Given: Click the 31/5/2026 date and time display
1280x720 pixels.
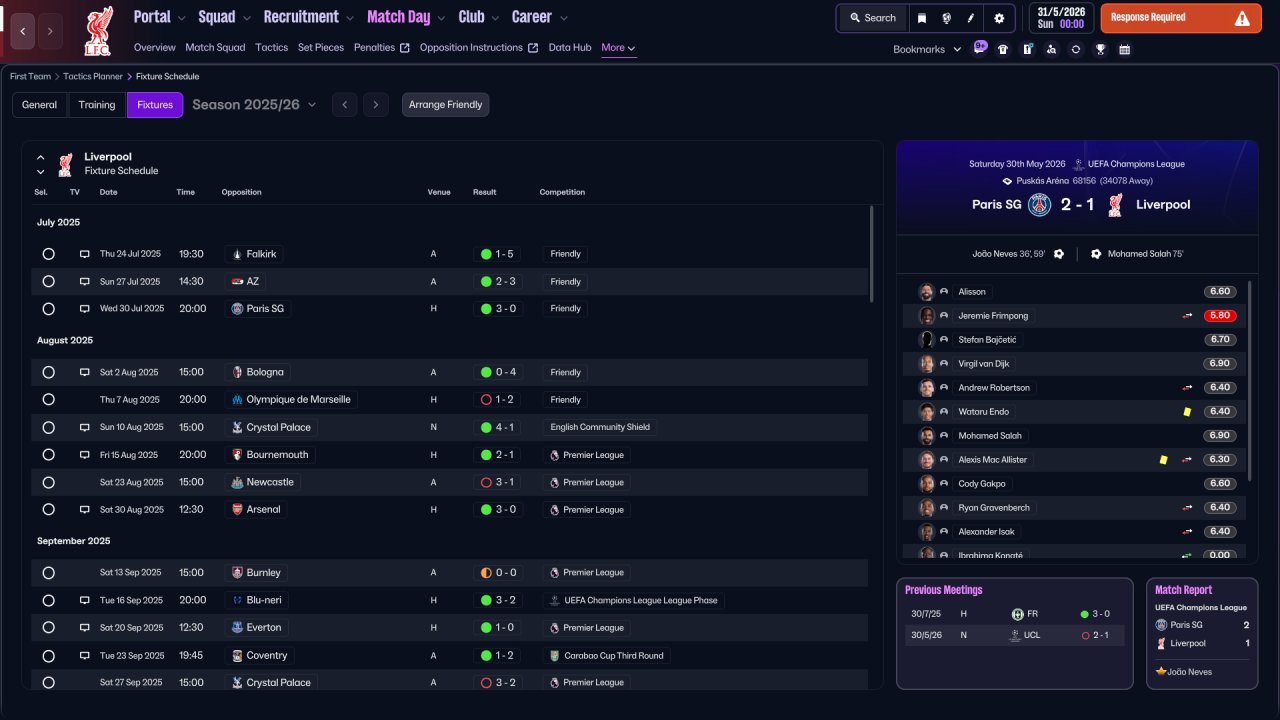Looking at the screenshot, I should [x=1061, y=18].
